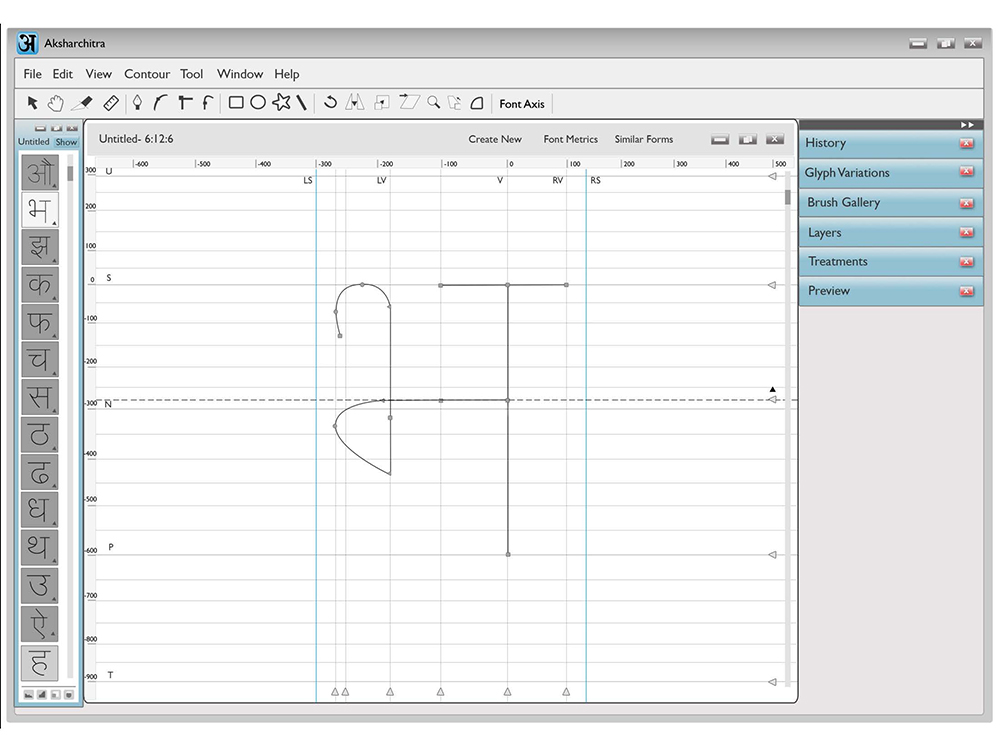Open the Window menu

[x=240, y=74]
